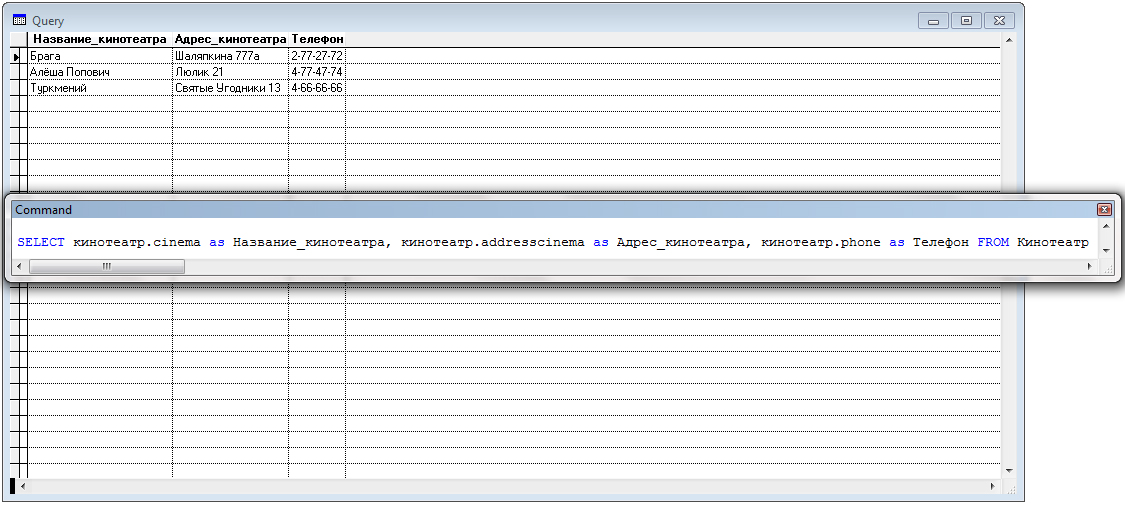Select the cell Туркмений
The image size is (1125, 507).
coord(100,87)
